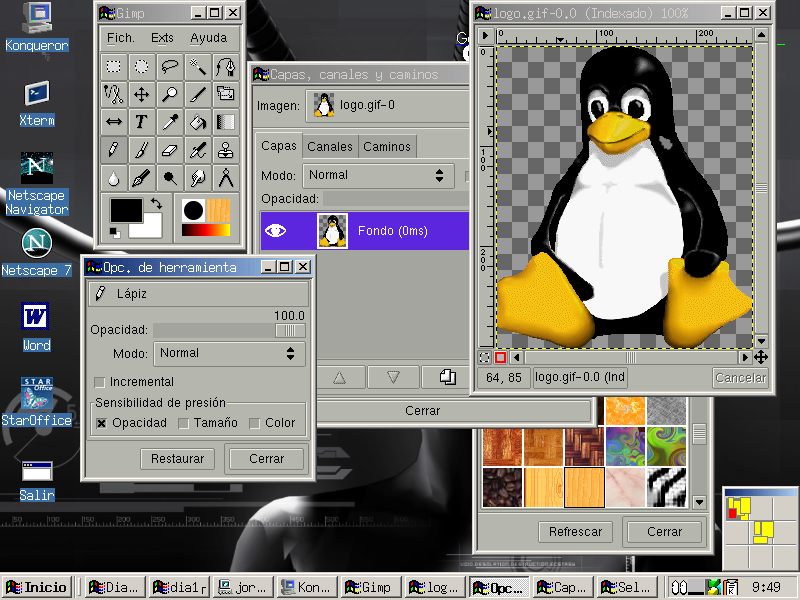Open image menu arrow at ruler corner

pyautogui.click(x=485, y=36)
